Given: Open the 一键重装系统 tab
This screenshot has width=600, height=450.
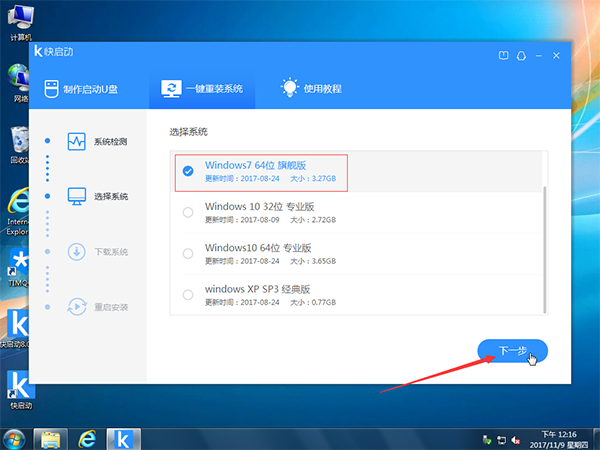Looking at the screenshot, I should click(x=202, y=89).
